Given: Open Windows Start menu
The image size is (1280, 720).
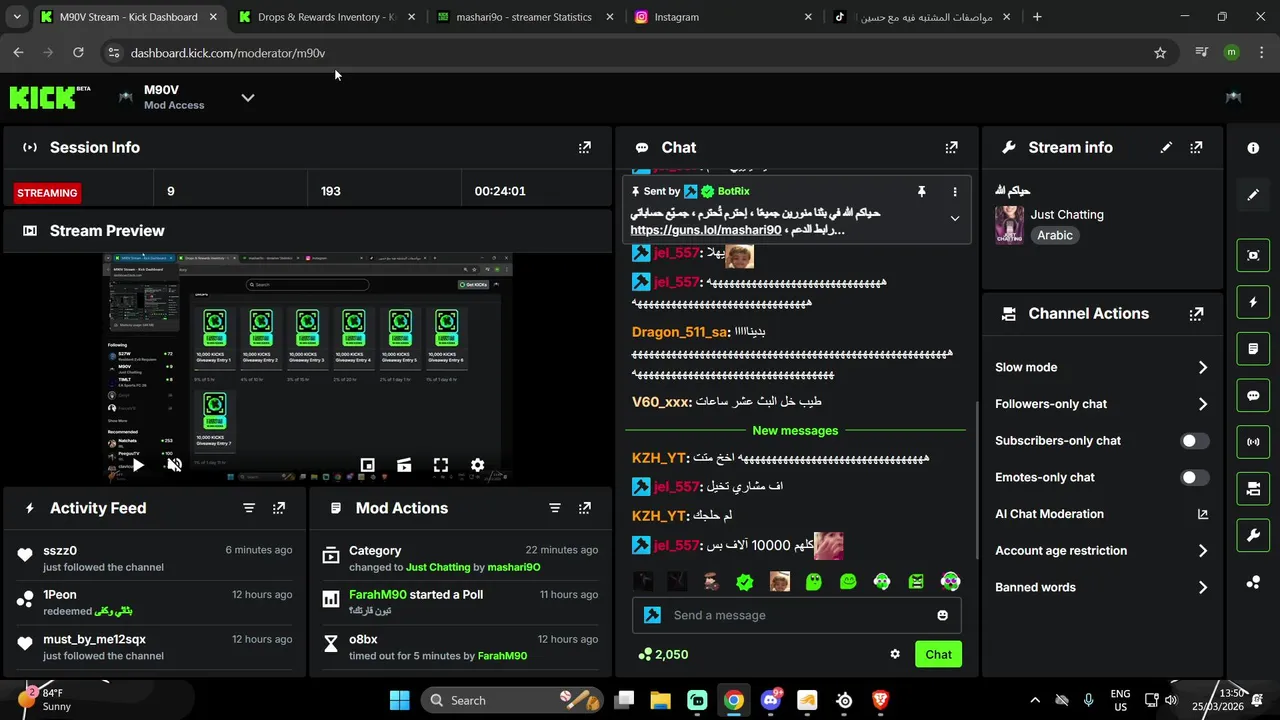Looking at the screenshot, I should point(399,700).
